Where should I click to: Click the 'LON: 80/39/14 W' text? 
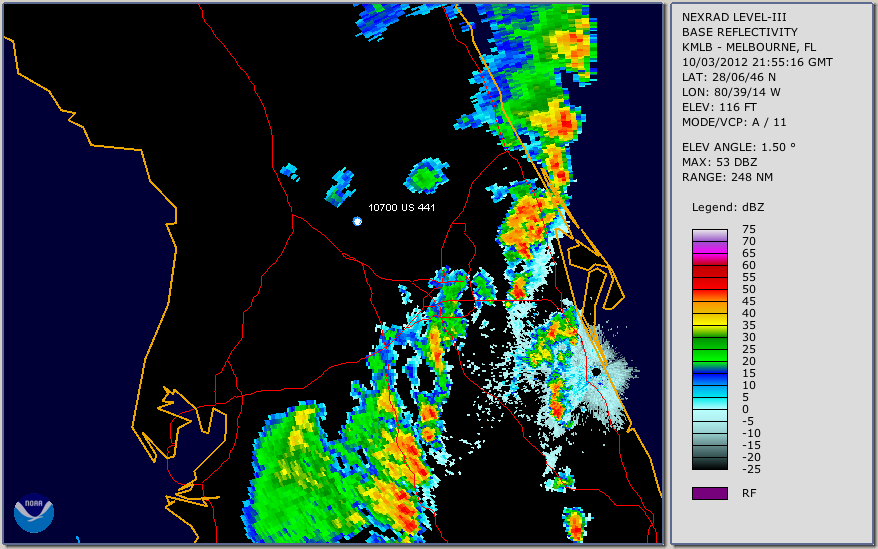731,92
